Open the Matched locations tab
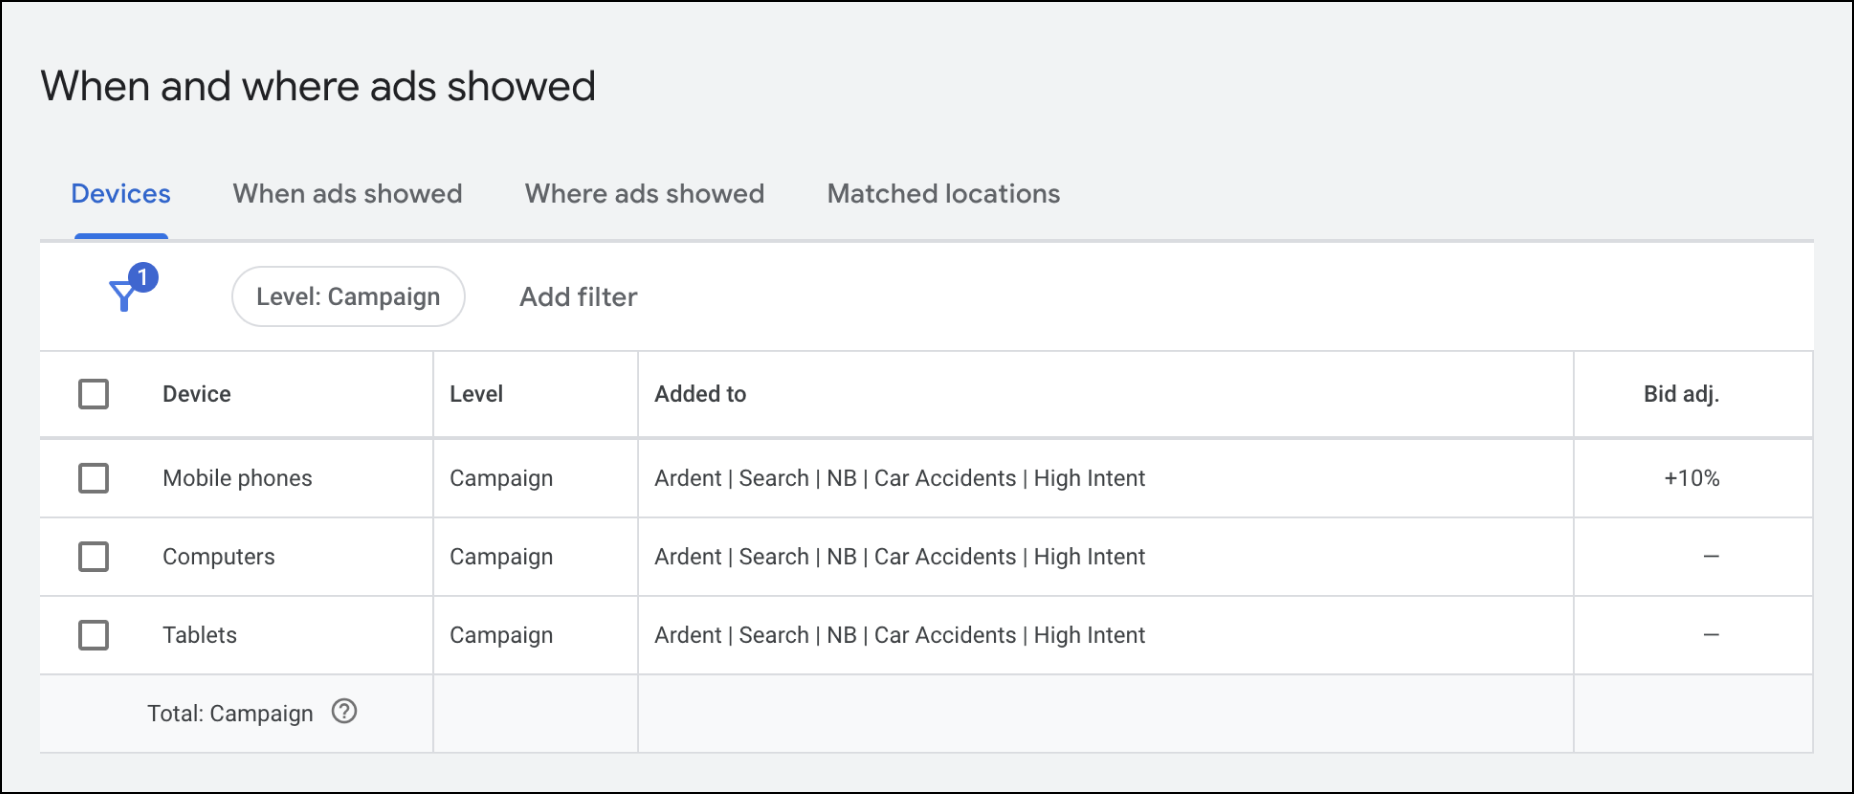1854x794 pixels. (x=943, y=194)
